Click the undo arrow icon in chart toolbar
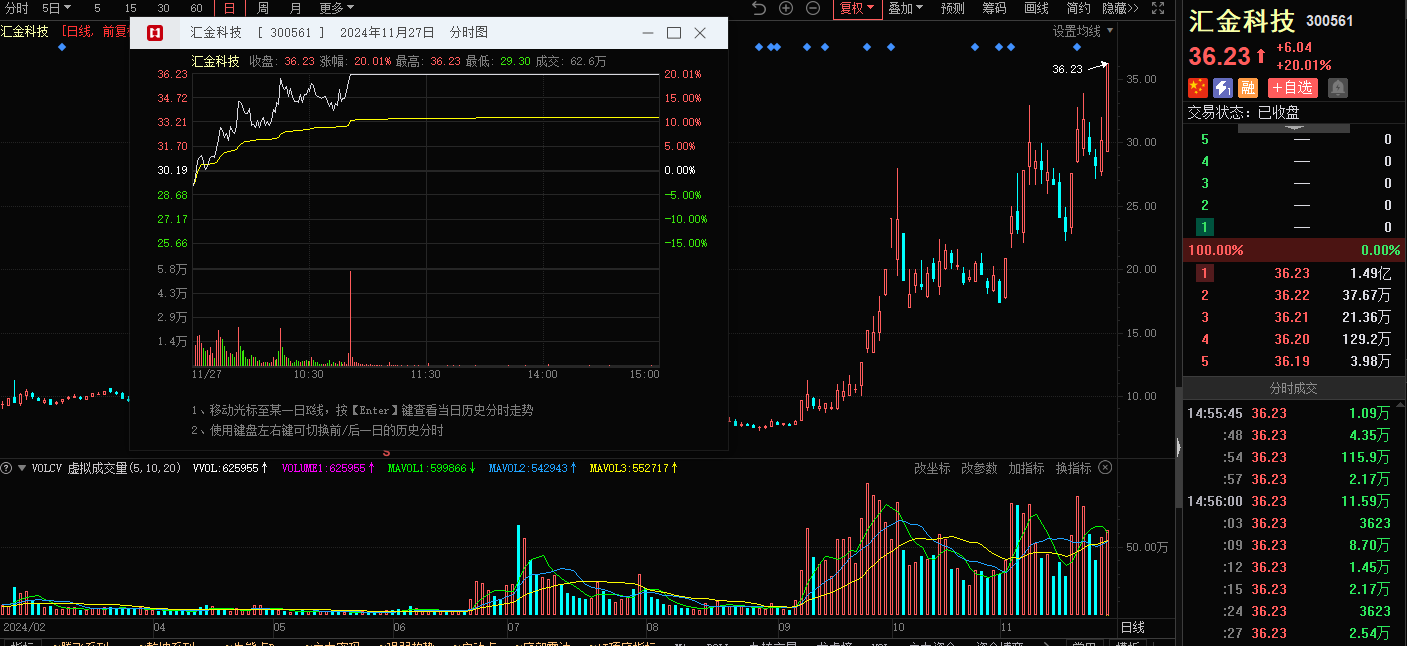This screenshot has width=1407, height=646. click(758, 9)
